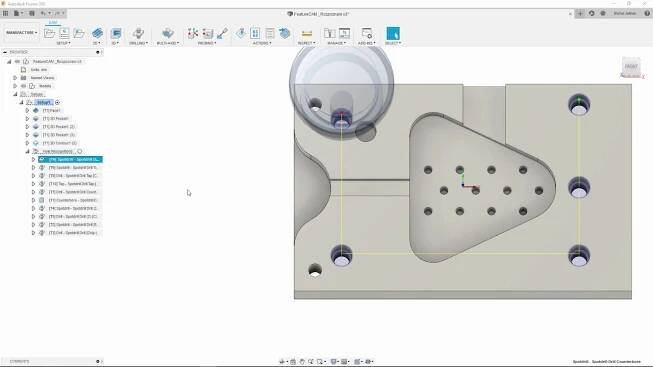Viewport: 653px width, 367px height.
Task: Expand the Models tree node
Action: point(15,86)
